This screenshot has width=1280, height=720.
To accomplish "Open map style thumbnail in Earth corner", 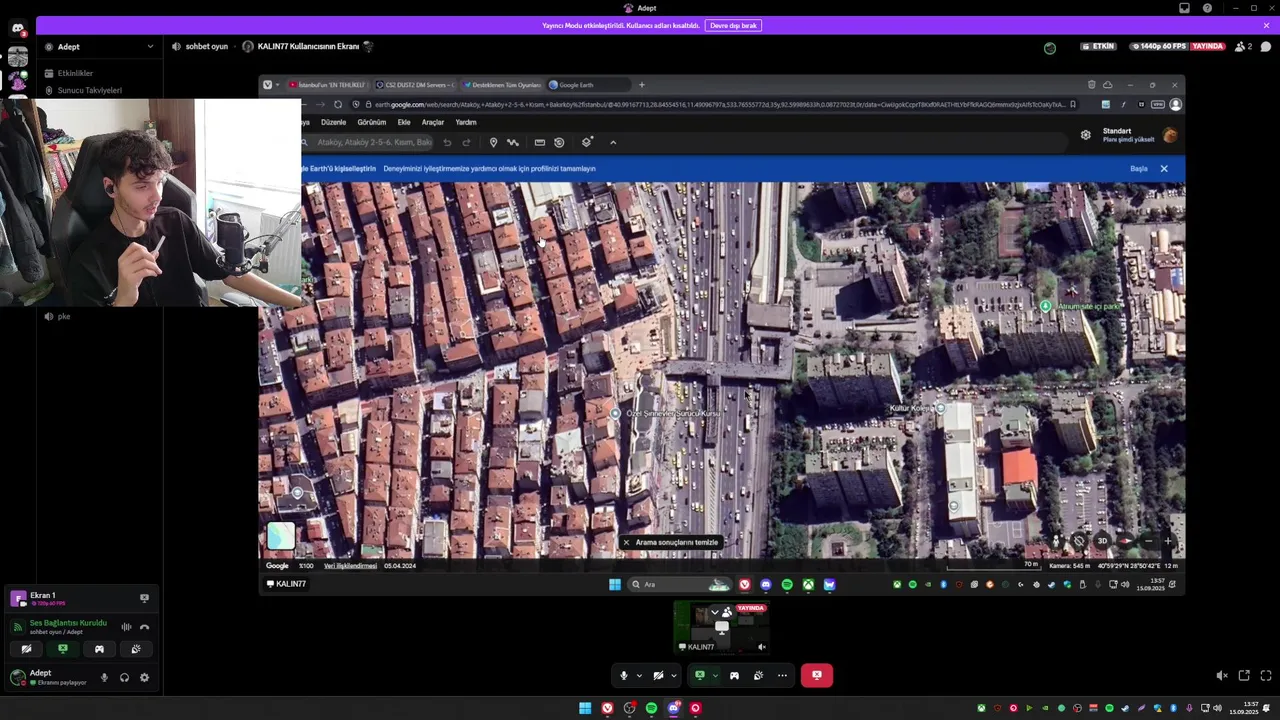I will pyautogui.click(x=281, y=536).
